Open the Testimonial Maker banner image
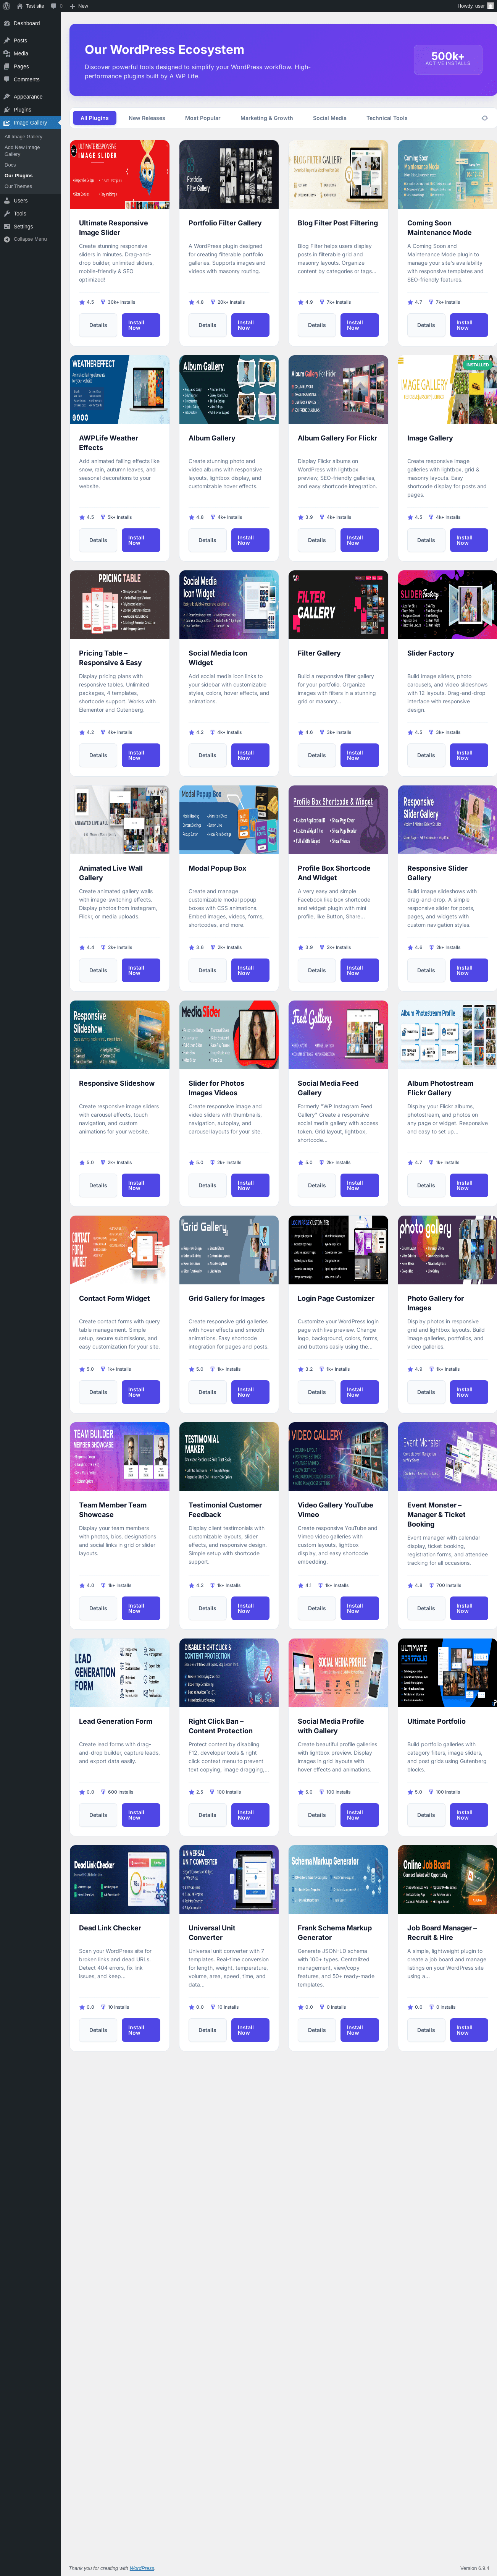497x2576 pixels. click(x=229, y=1457)
